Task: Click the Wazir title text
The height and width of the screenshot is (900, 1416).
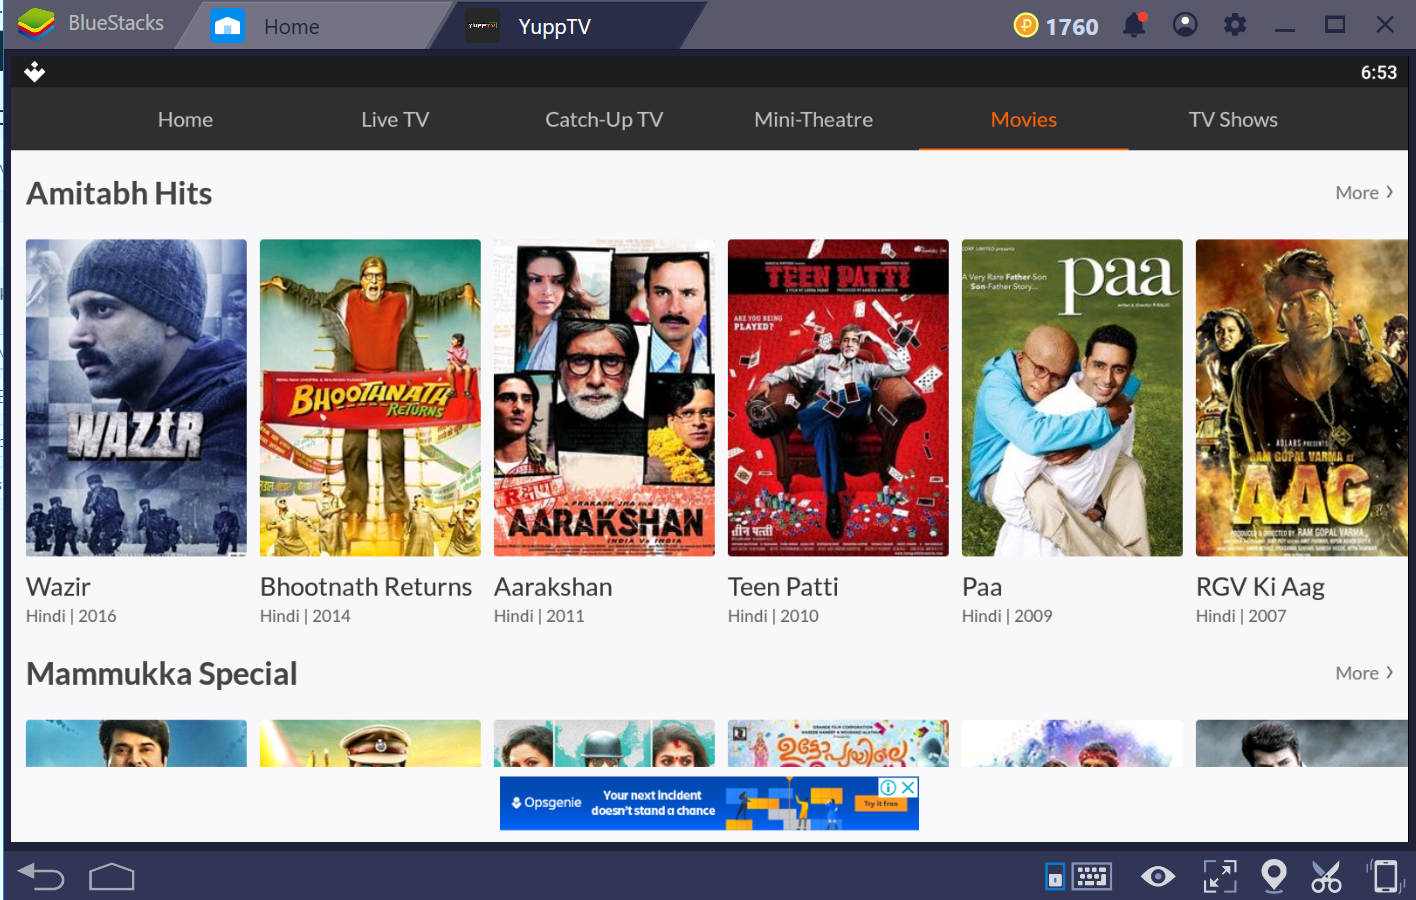Action: 58,587
